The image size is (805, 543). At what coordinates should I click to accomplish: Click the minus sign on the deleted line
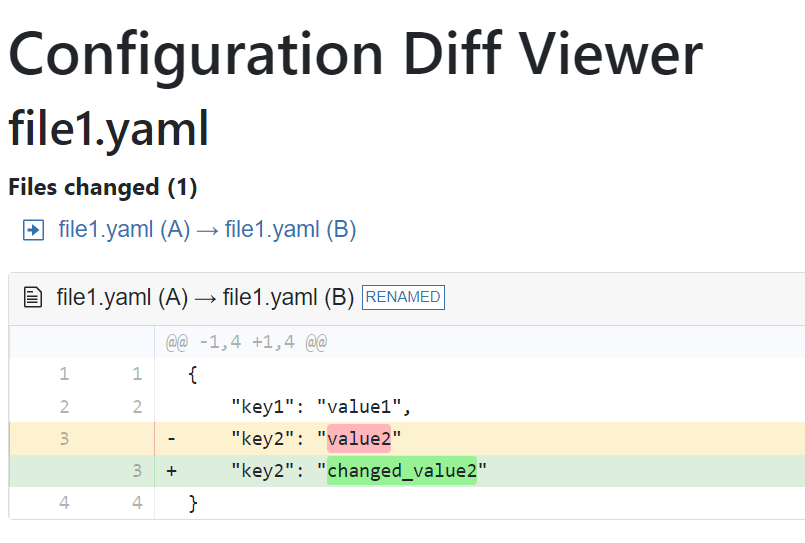[x=171, y=439]
